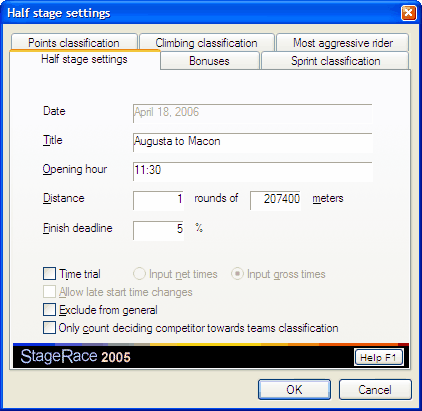The width and height of the screenshot is (422, 411).
Task: Click the 'Date' label
Action: (x=54, y=111)
